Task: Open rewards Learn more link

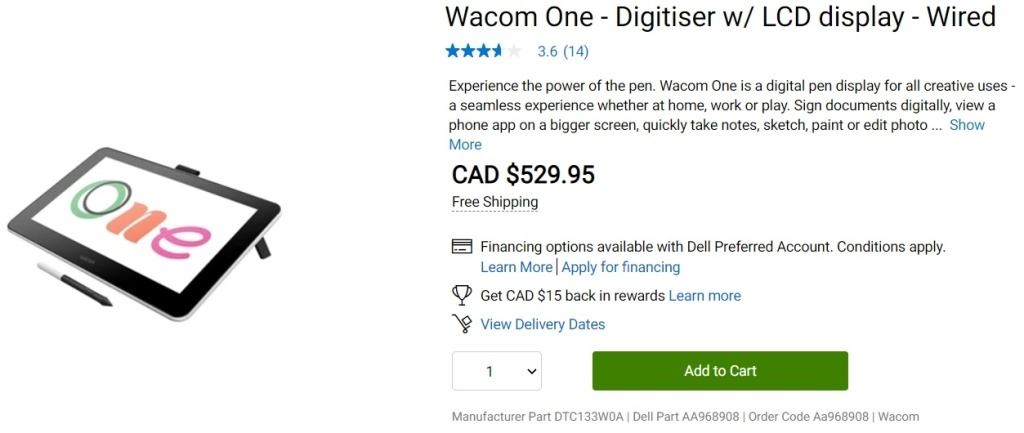Action: pyautogui.click(x=705, y=295)
